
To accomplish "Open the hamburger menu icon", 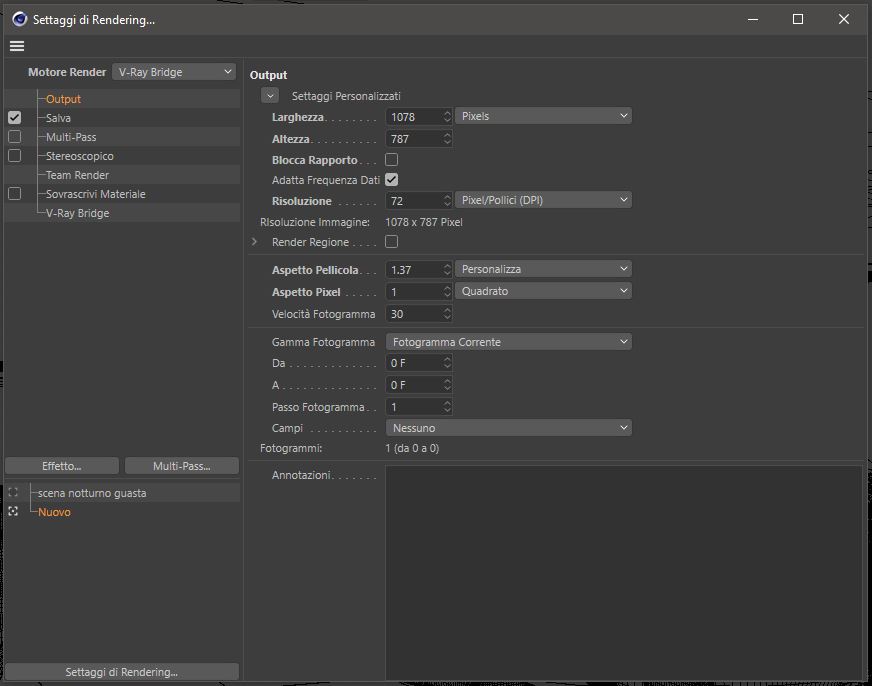I will [x=17, y=46].
